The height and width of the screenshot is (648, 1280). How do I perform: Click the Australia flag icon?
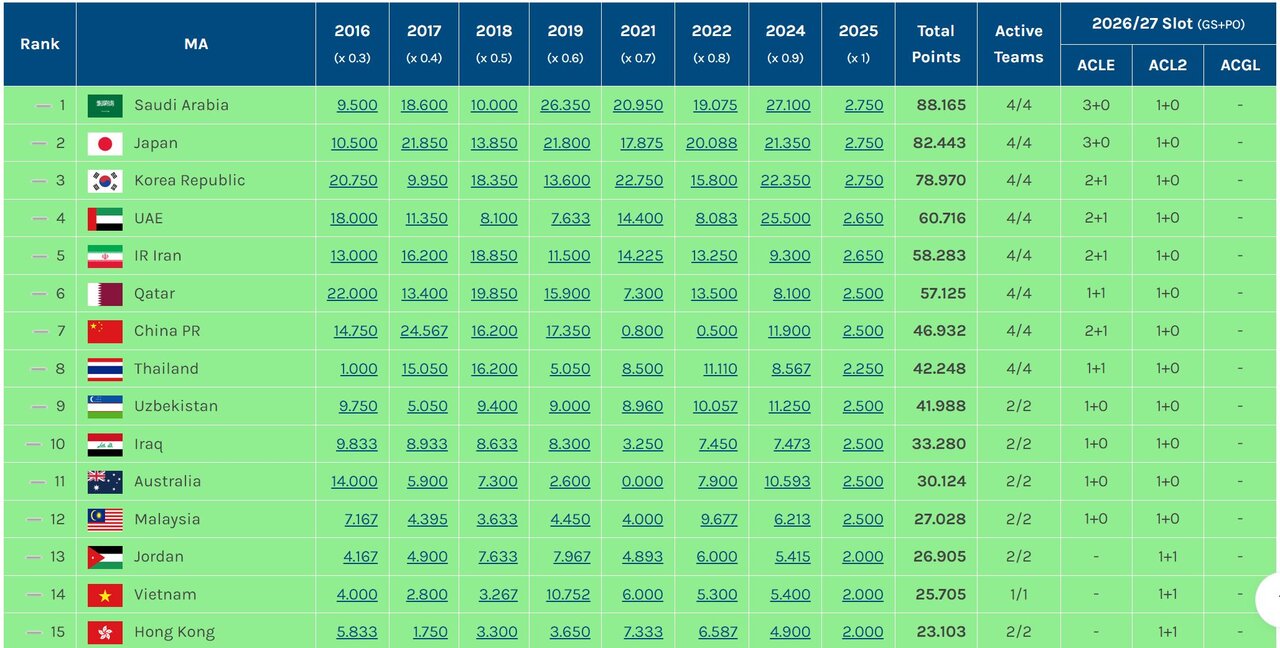click(x=105, y=482)
